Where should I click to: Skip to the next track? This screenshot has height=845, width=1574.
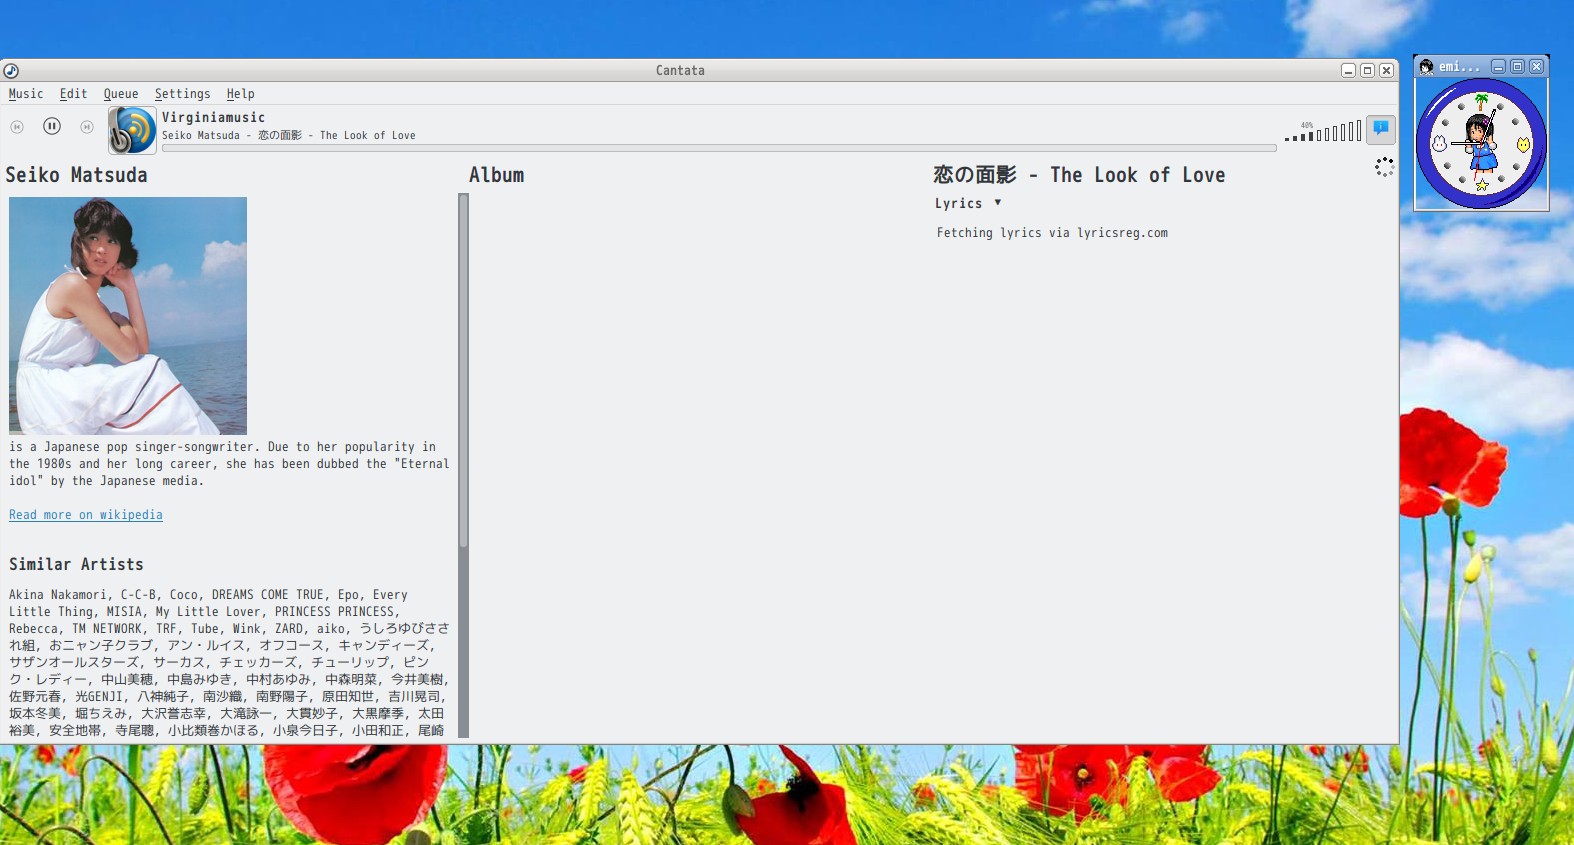click(87, 127)
